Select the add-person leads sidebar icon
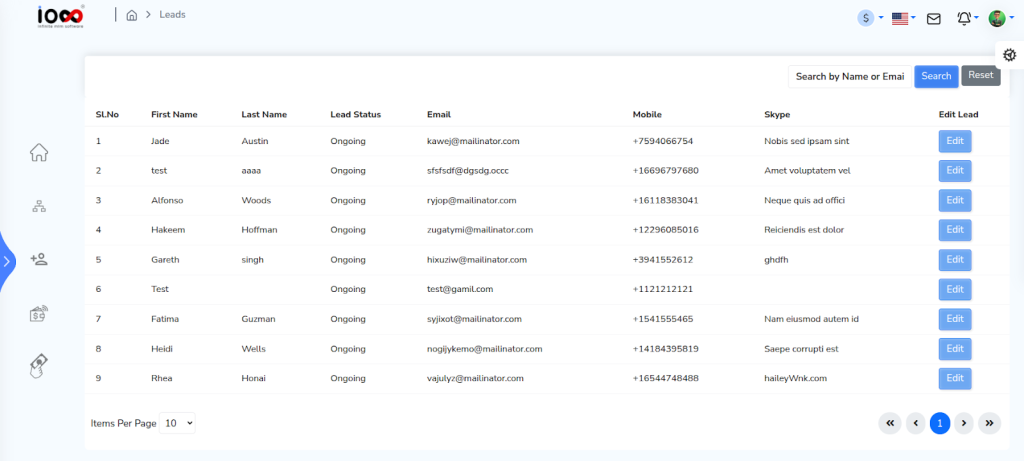 (x=39, y=259)
